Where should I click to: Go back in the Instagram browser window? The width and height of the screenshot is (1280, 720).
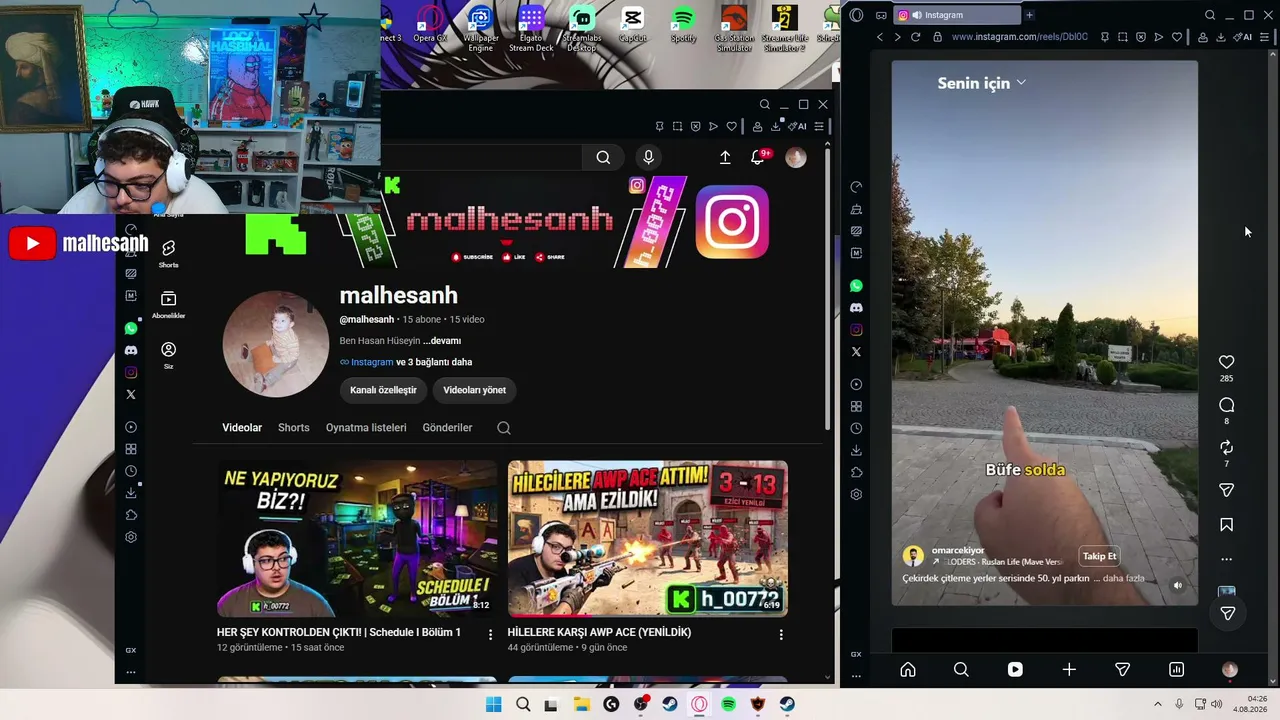[x=880, y=37]
